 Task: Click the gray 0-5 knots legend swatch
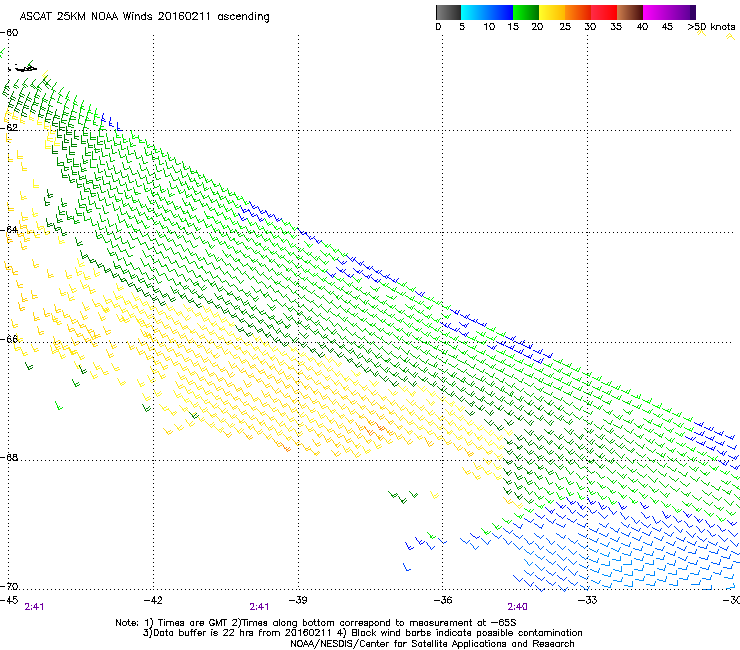coord(448,12)
